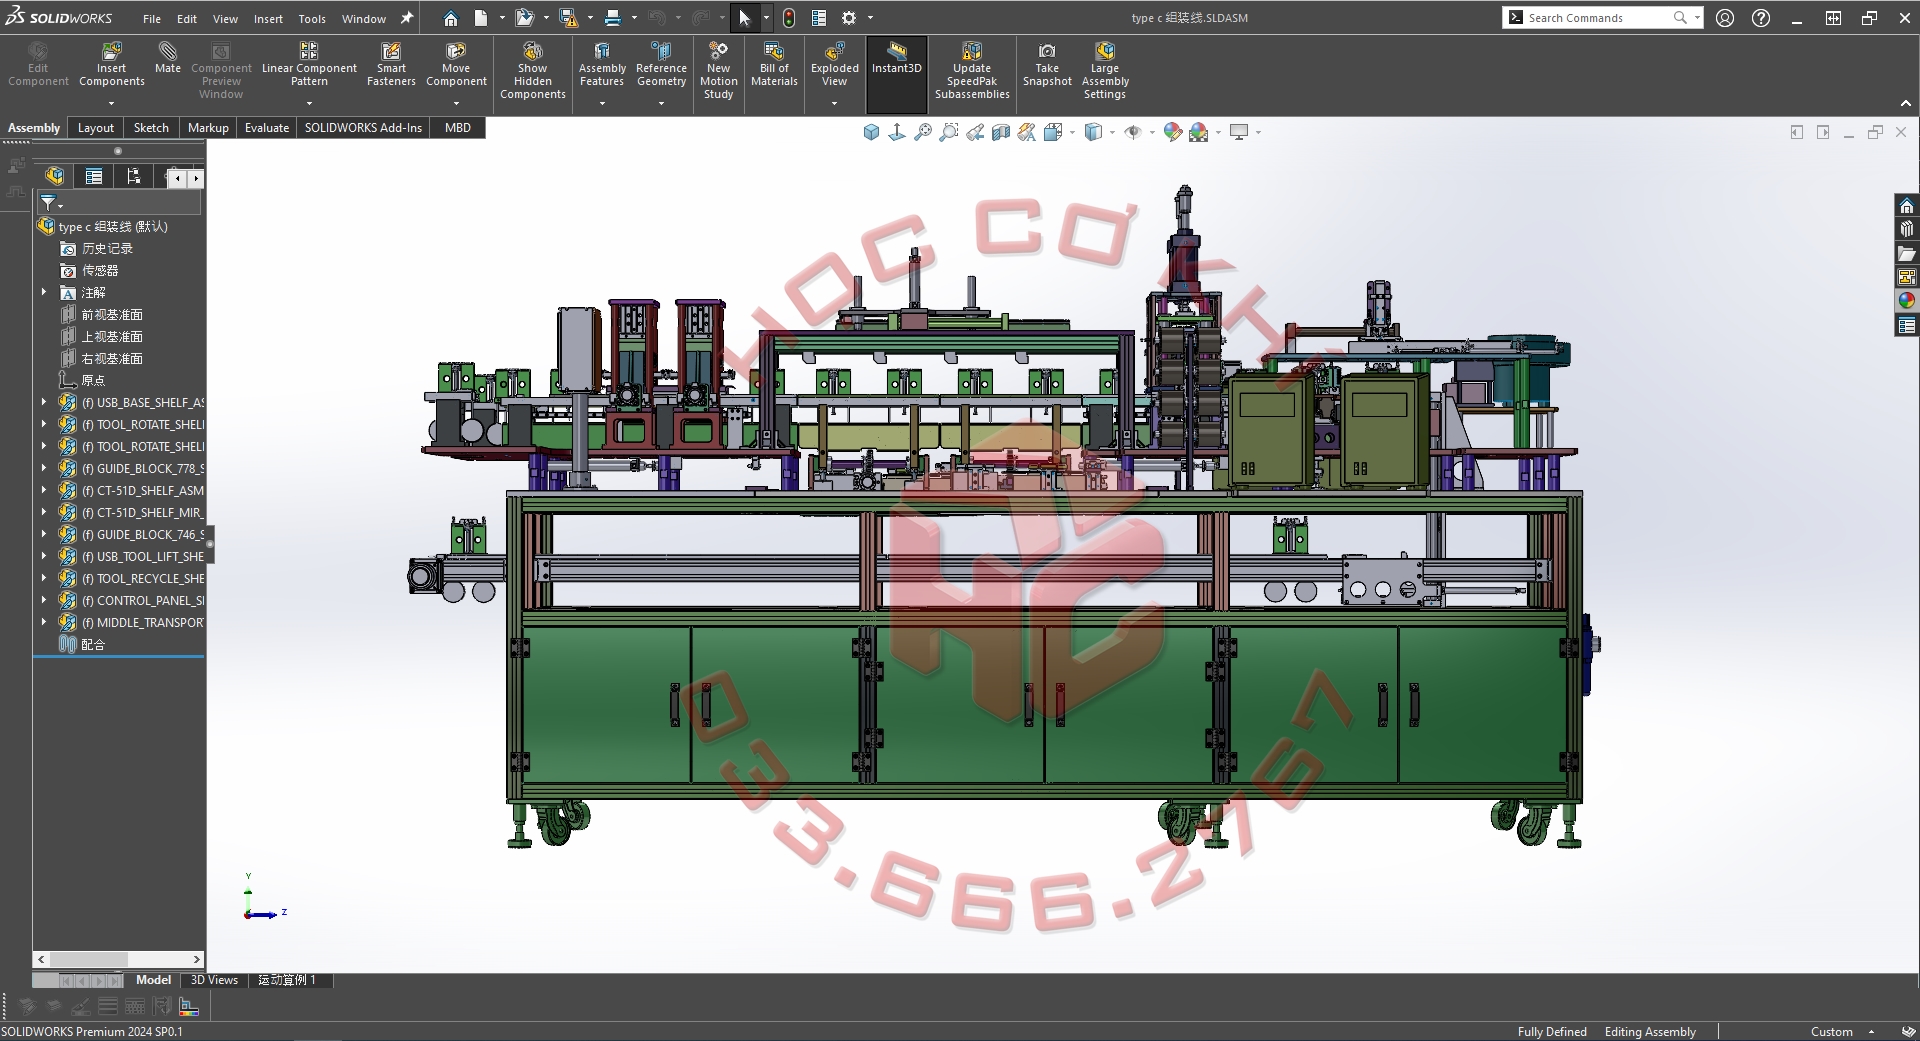This screenshot has height=1041, width=1920.
Task: Open the Tools menu
Action: tap(312, 18)
